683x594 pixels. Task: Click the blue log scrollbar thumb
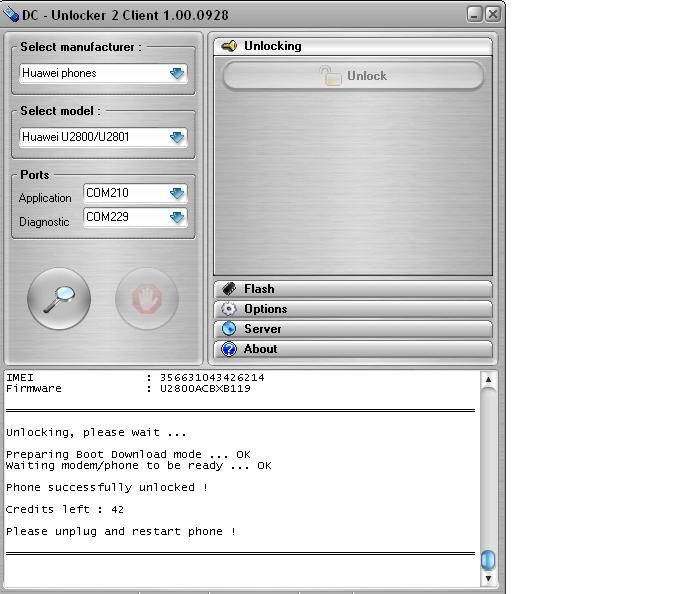pos(488,560)
